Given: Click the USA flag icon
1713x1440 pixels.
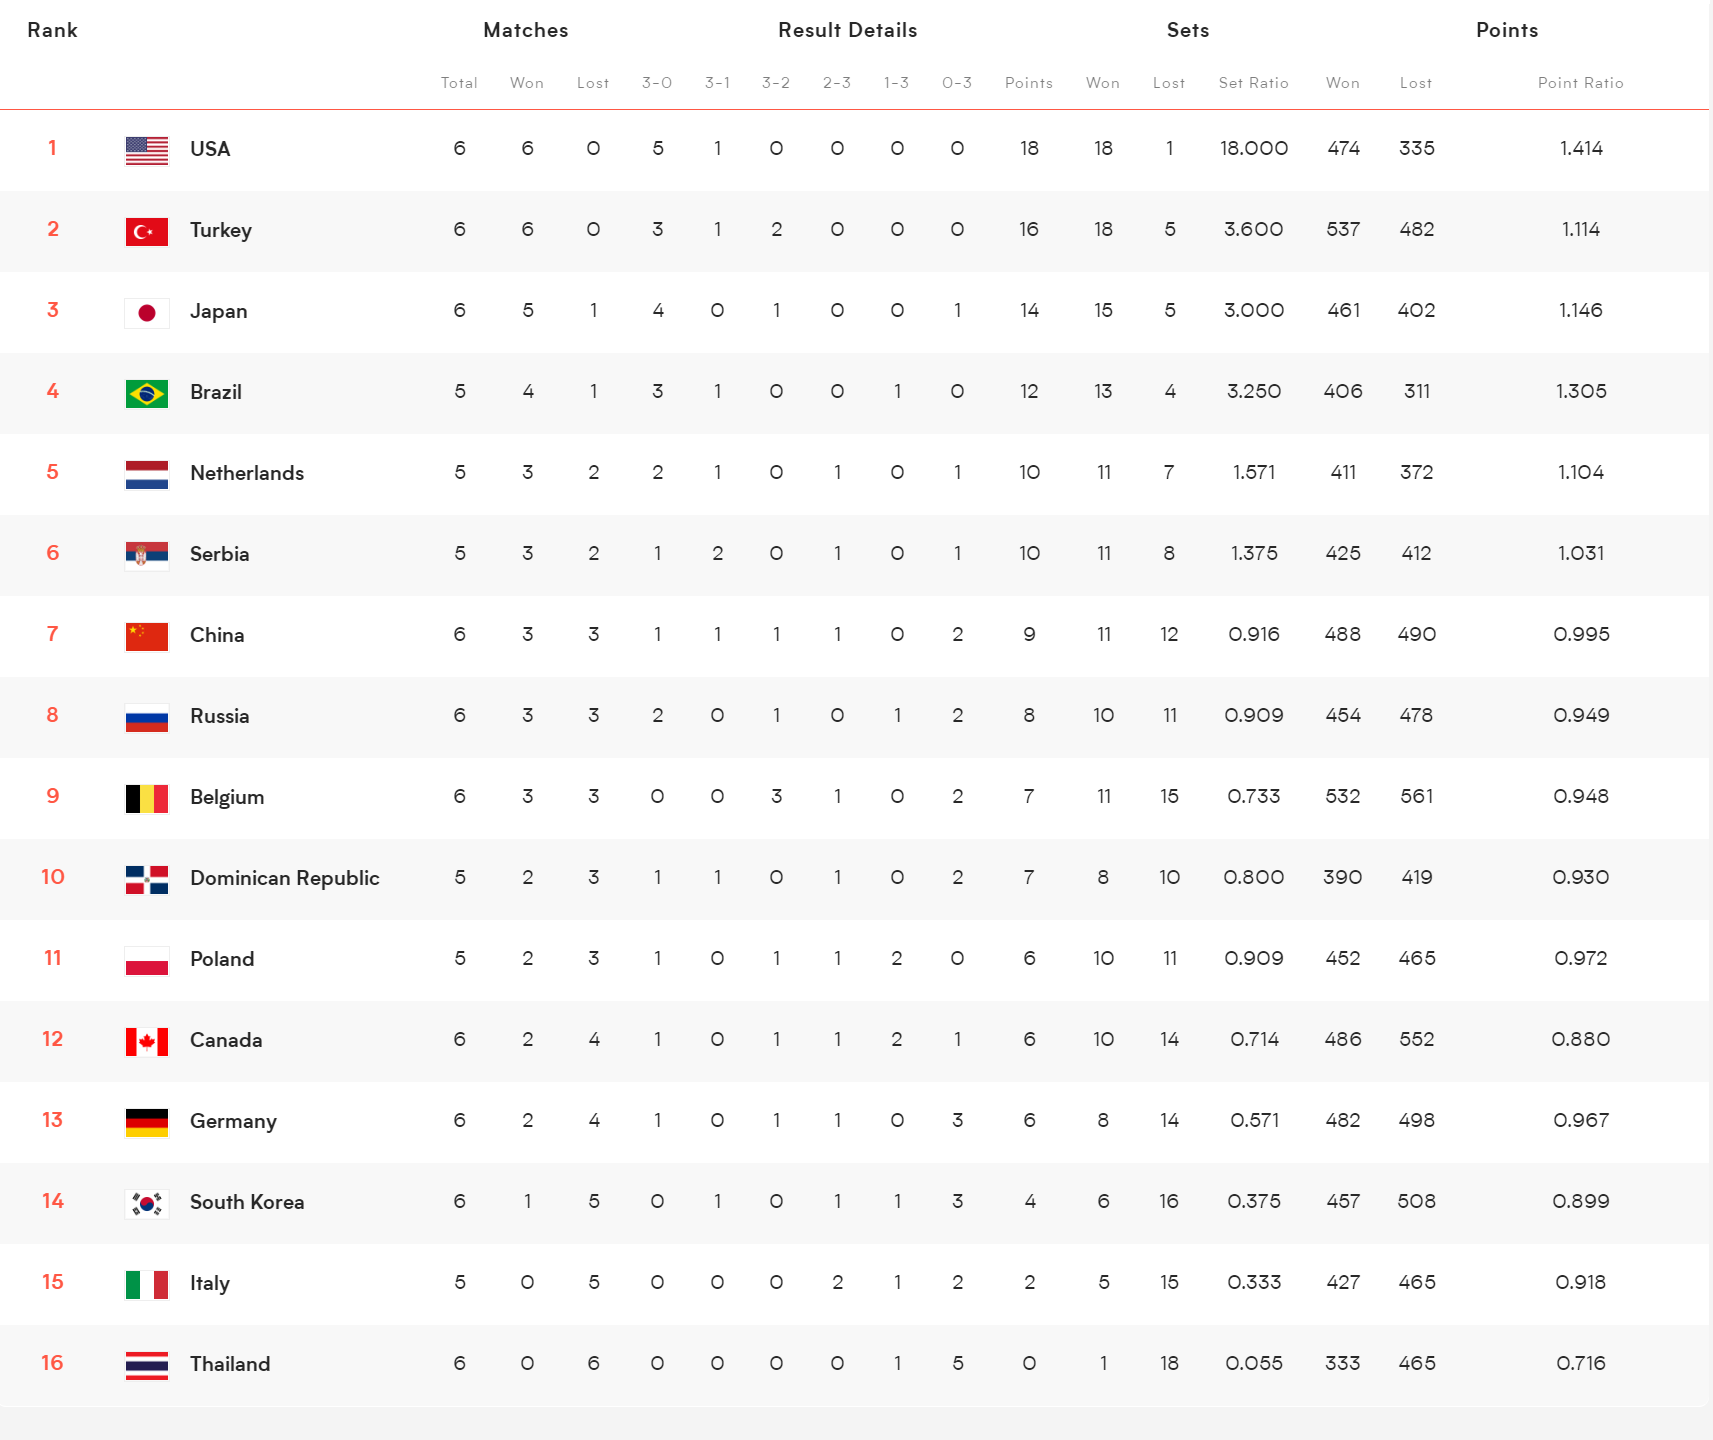Looking at the screenshot, I should point(147,150).
